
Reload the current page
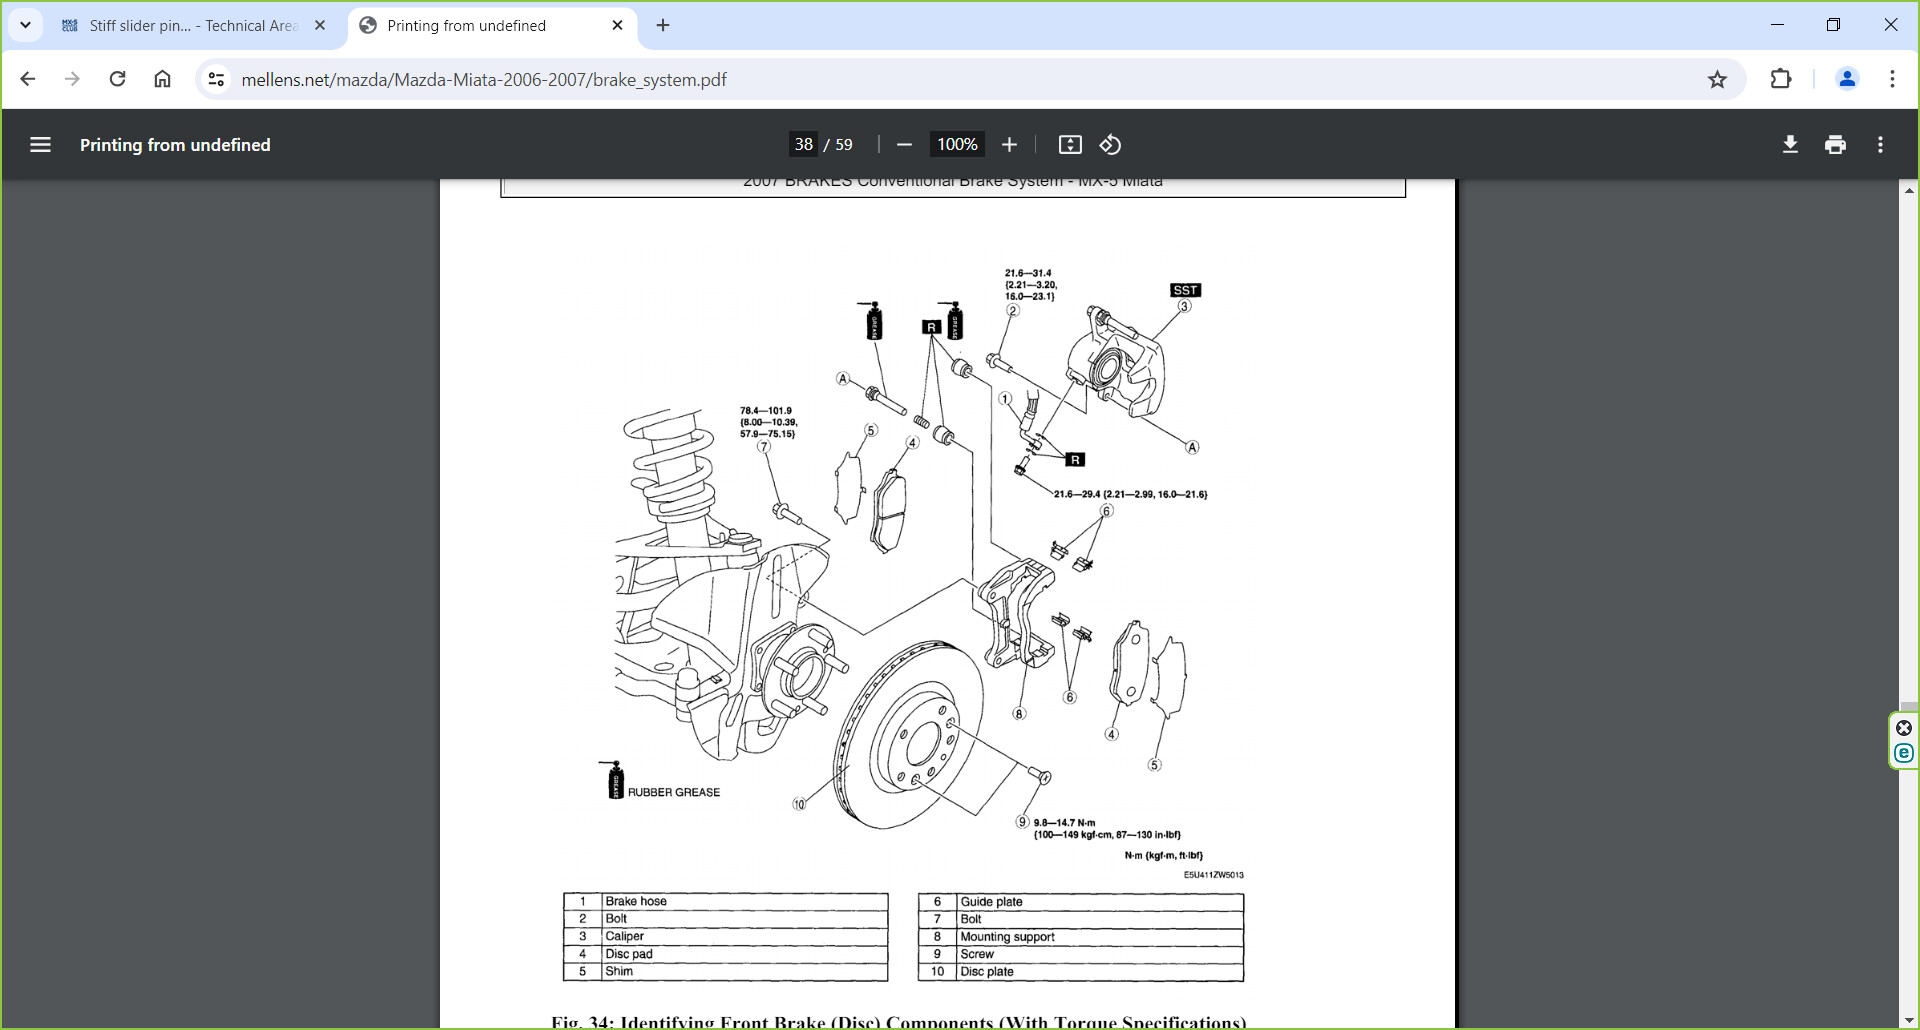coord(117,80)
